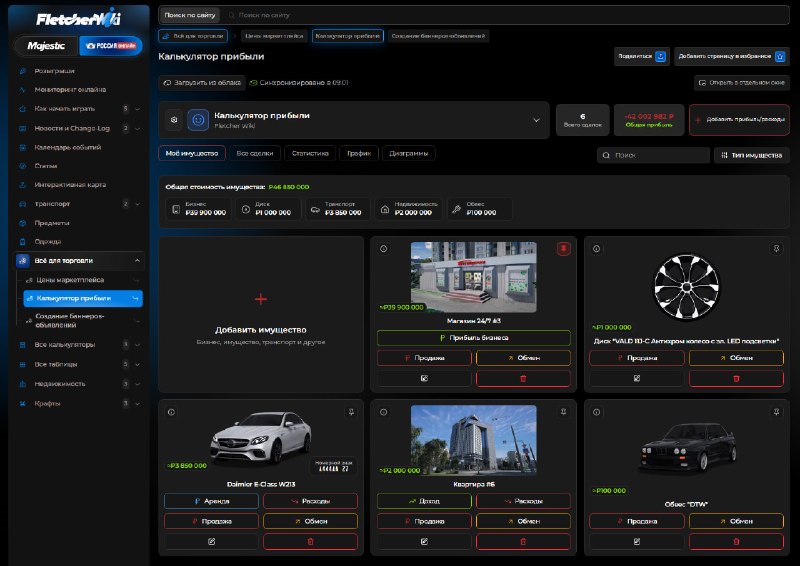Open the Все сделки tab
Image resolution: width=800 pixels, height=566 pixels.
coord(255,153)
